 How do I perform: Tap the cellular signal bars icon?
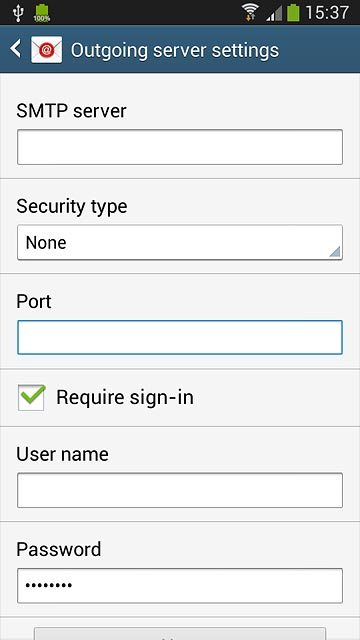(x=274, y=14)
